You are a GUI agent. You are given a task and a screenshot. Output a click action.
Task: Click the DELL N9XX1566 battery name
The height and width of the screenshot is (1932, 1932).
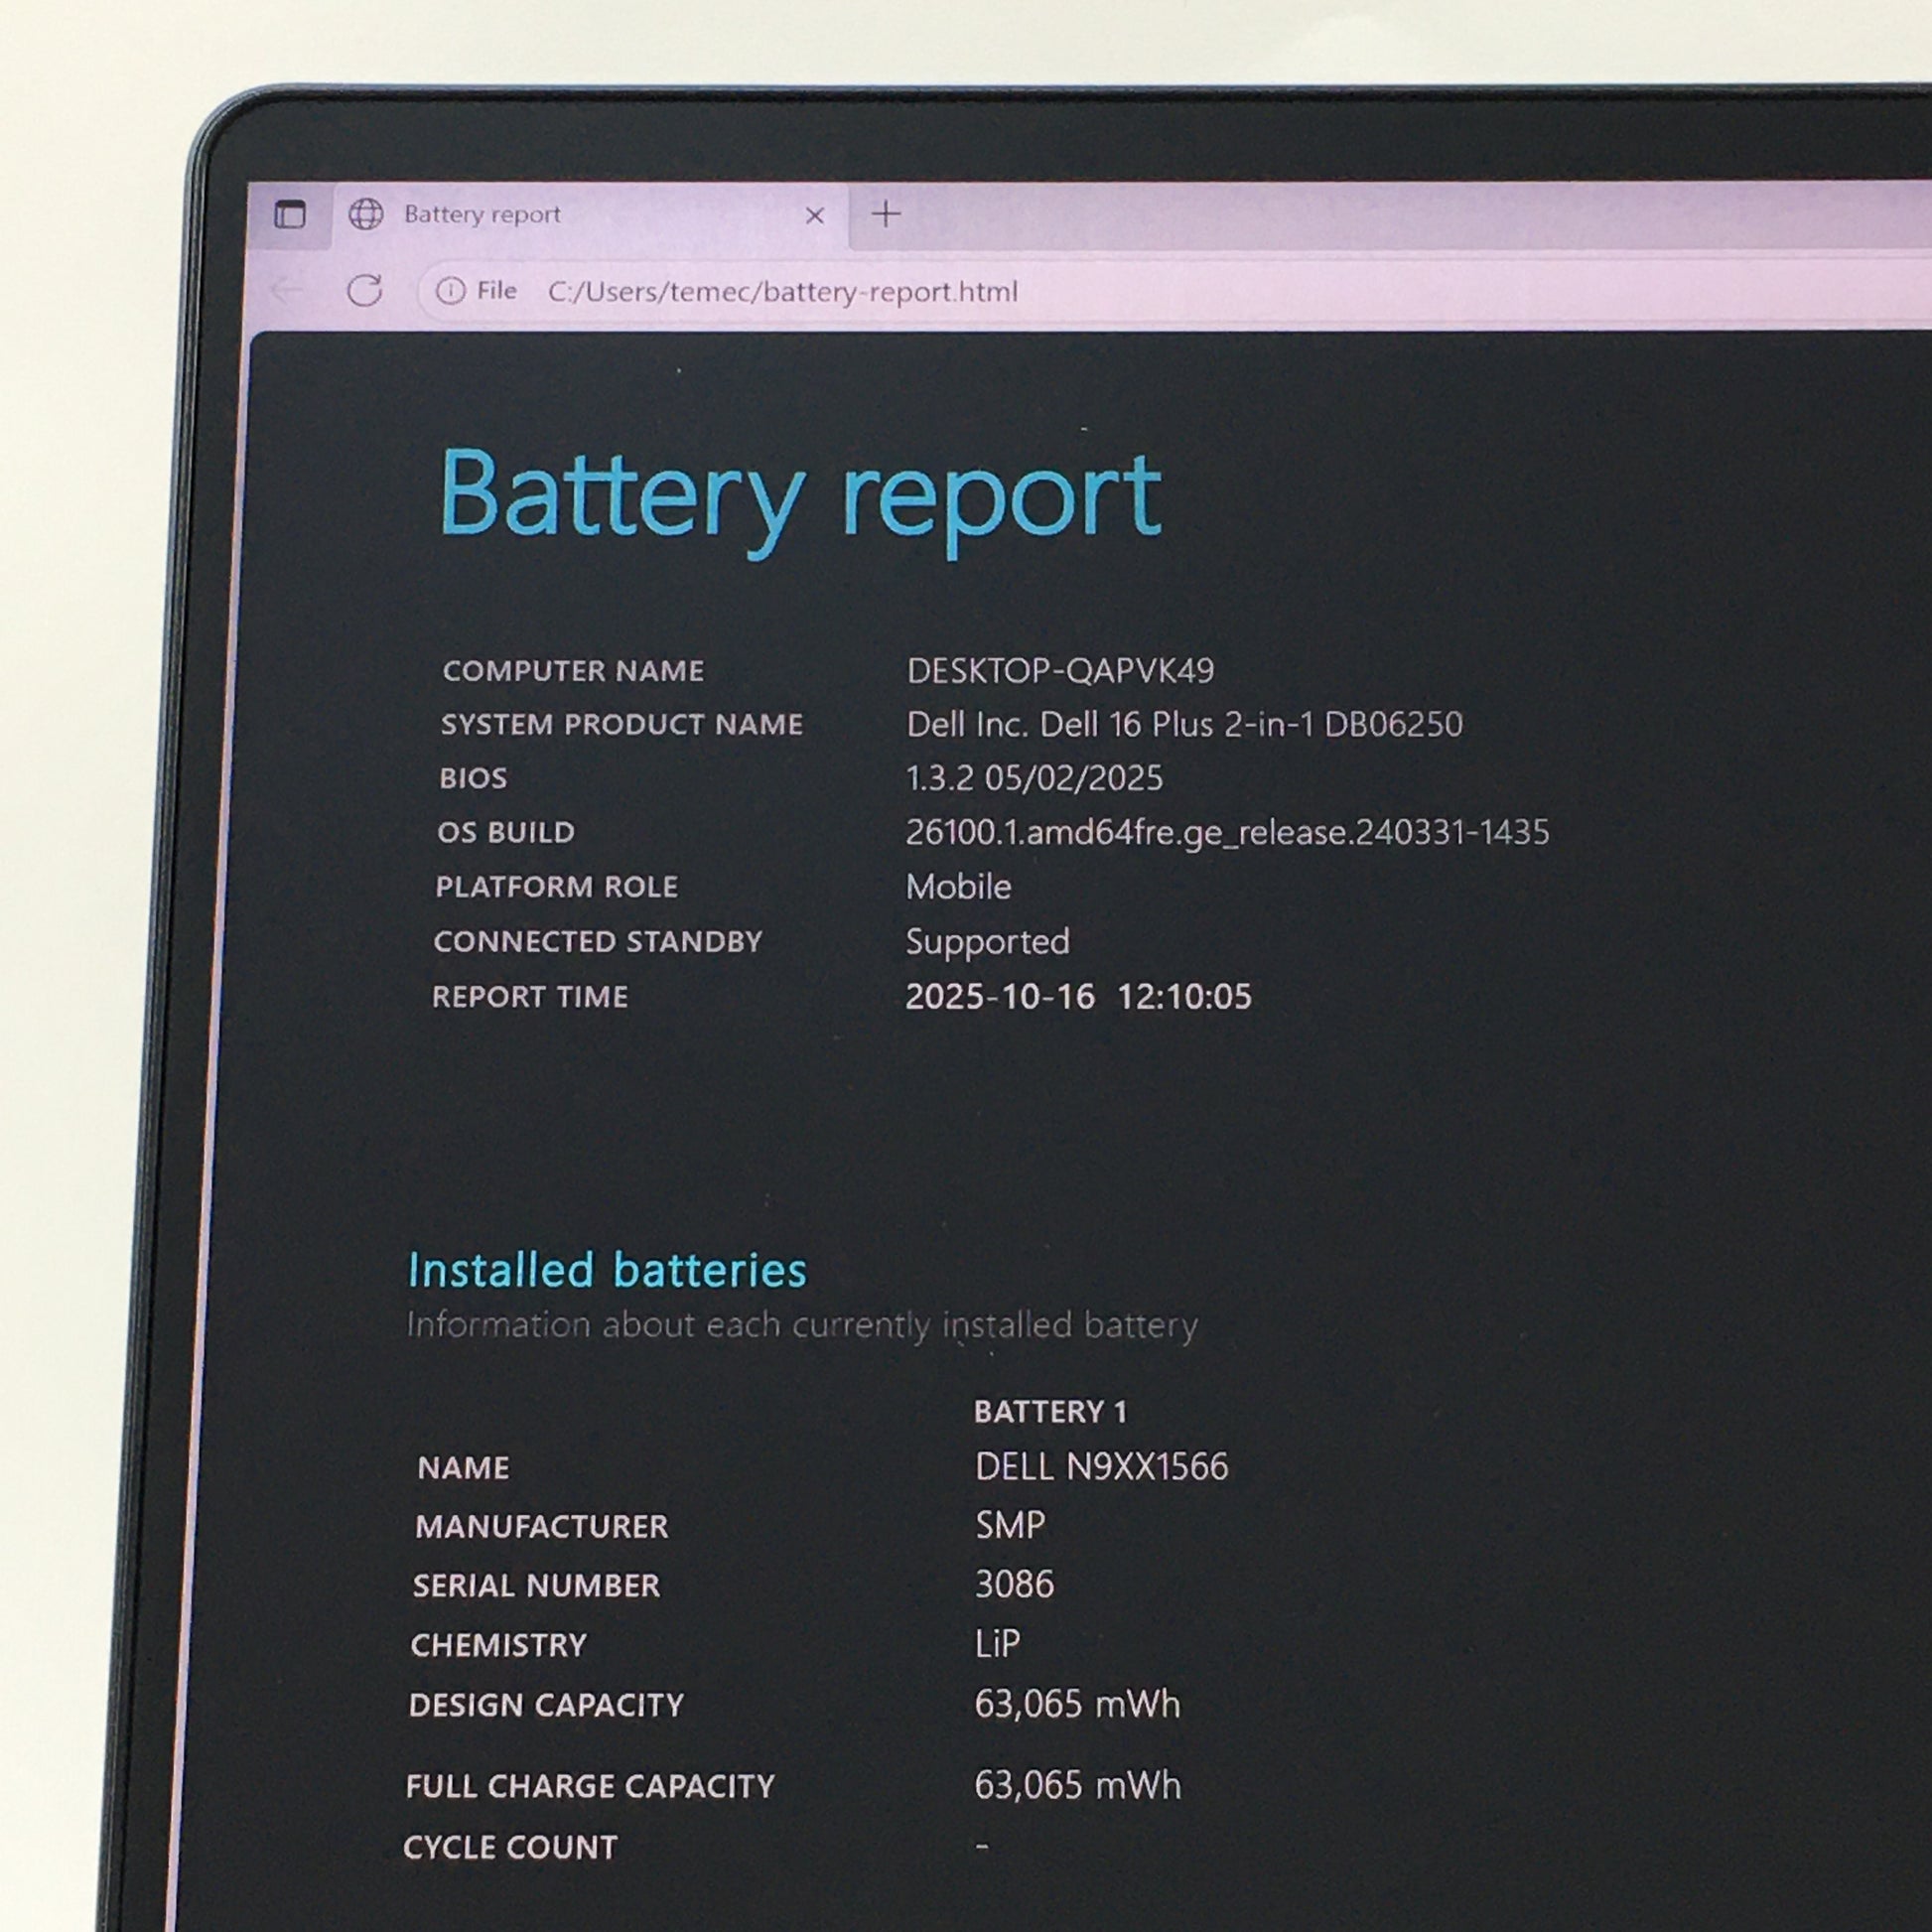tap(1101, 1467)
